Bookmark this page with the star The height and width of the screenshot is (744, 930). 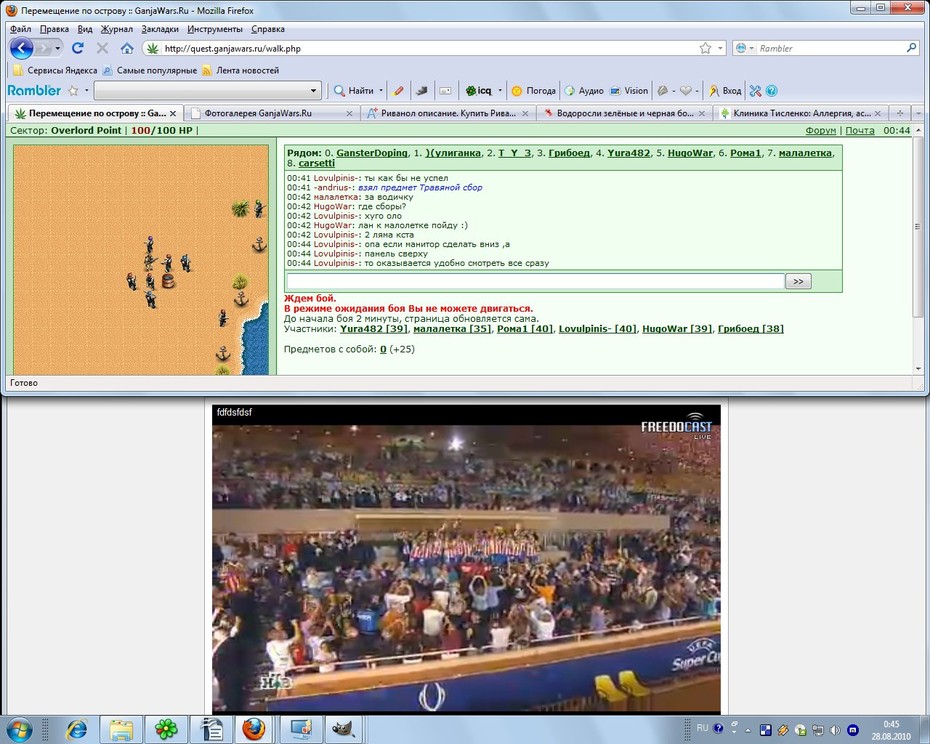pos(705,48)
